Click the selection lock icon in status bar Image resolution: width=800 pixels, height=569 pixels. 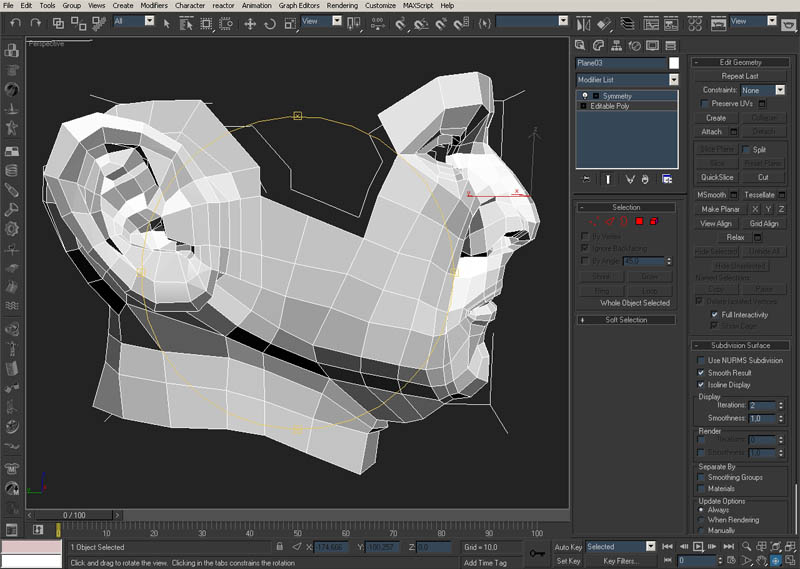tap(282, 547)
